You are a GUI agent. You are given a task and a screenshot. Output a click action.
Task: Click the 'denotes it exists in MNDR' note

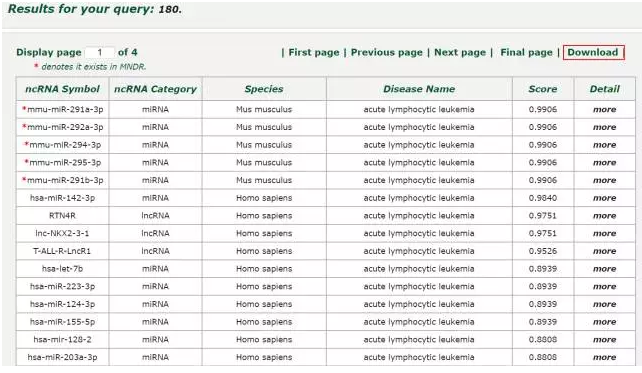(93, 67)
